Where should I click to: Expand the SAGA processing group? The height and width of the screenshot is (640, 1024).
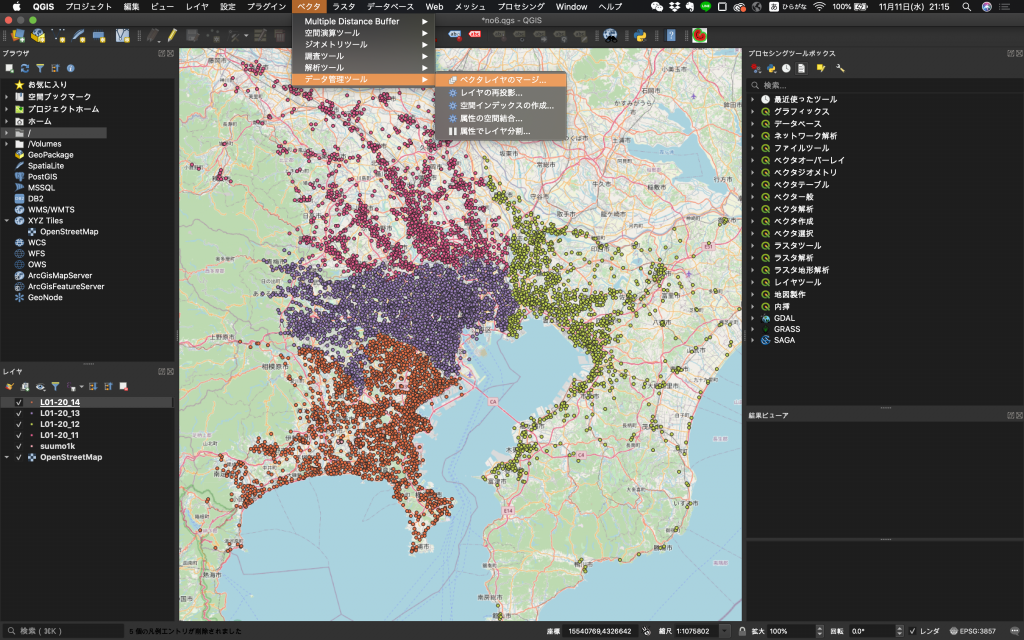753,340
